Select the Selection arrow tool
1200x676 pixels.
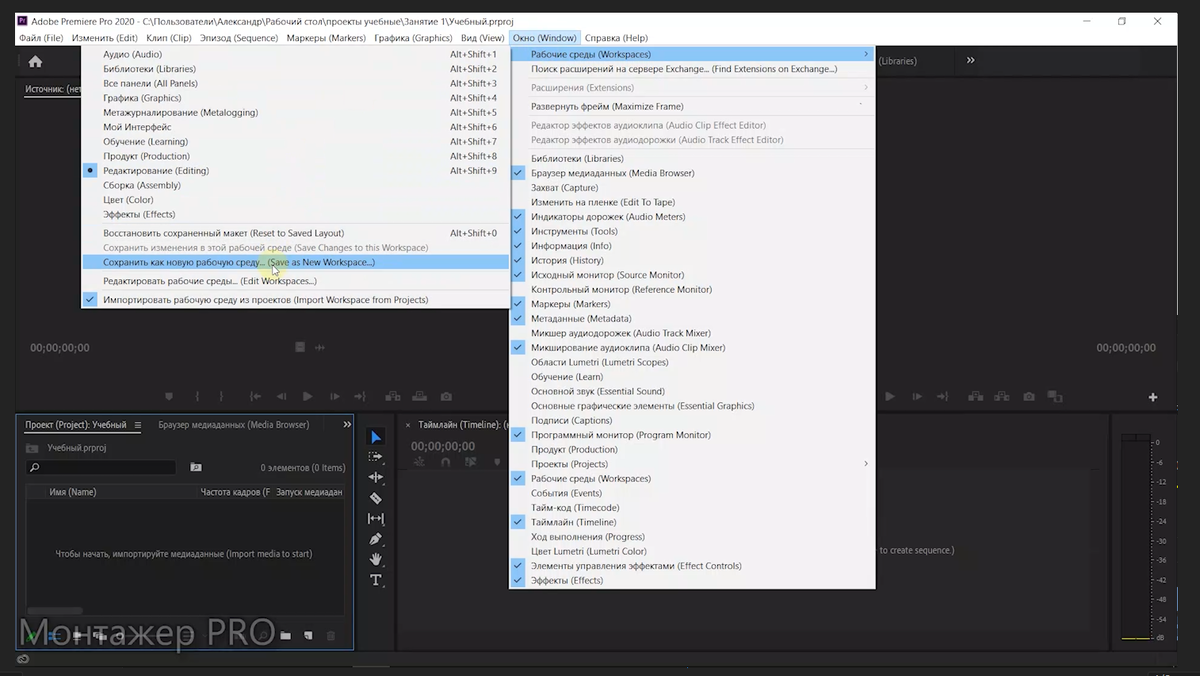[376, 437]
